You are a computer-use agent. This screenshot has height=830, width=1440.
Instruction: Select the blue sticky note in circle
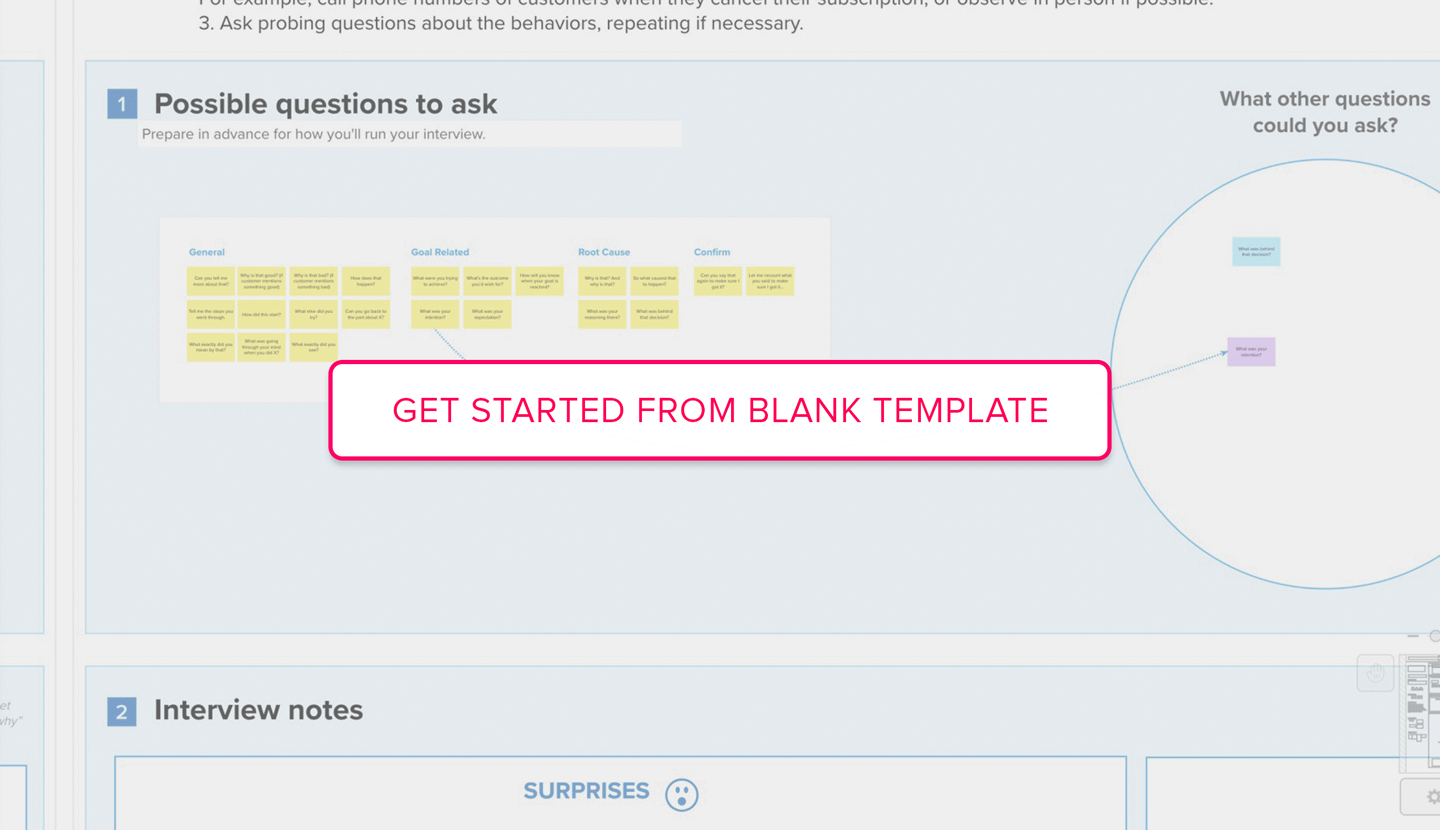(1256, 251)
